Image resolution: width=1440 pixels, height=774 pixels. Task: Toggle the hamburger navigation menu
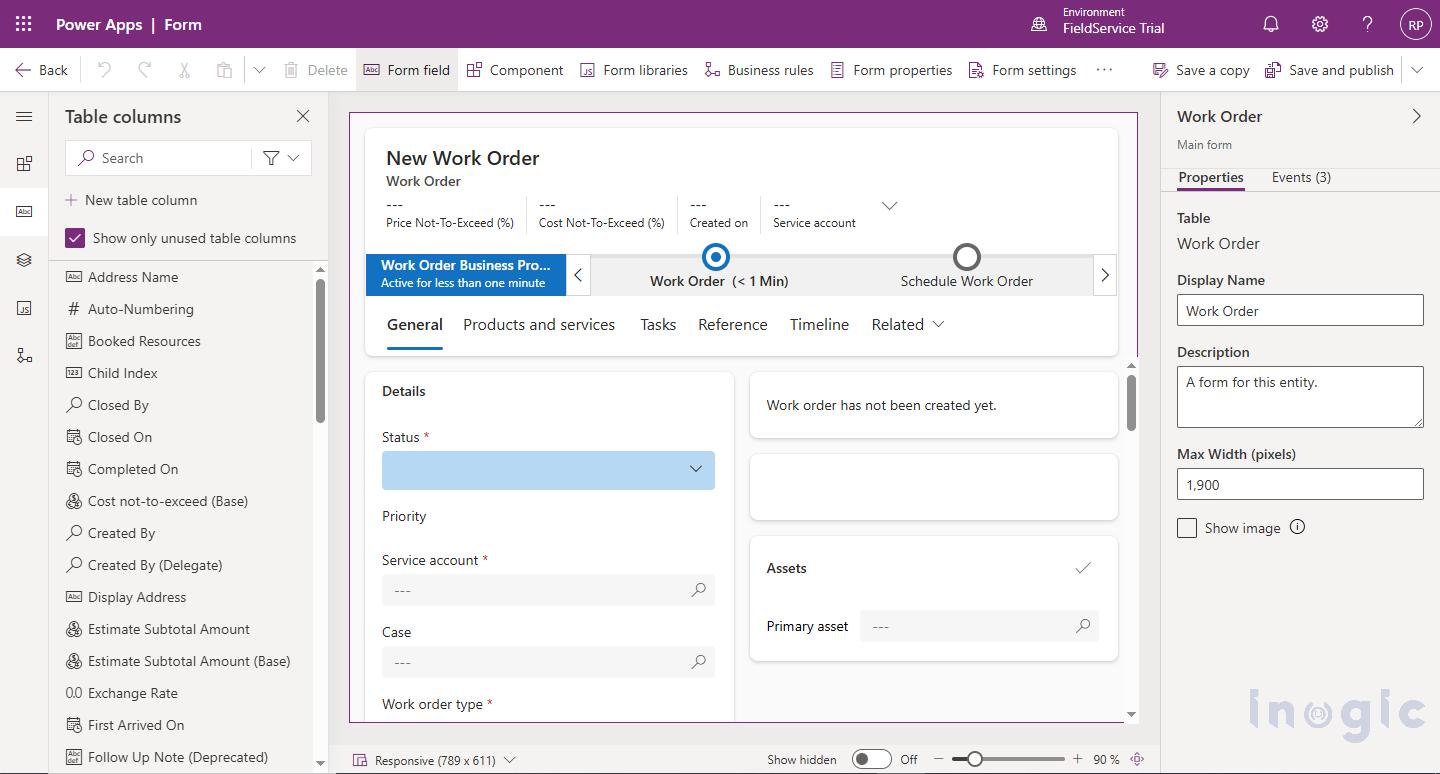[x=24, y=117]
